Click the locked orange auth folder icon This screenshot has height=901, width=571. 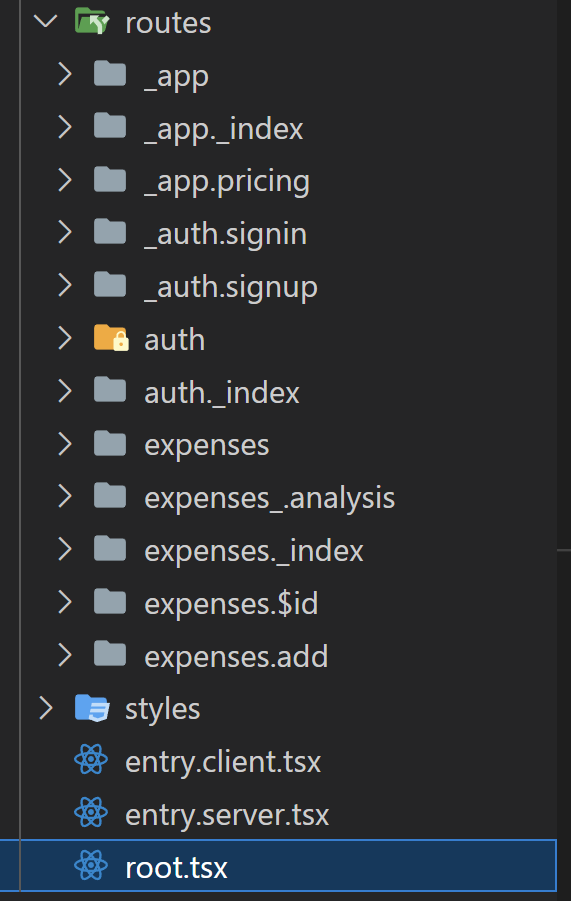(x=111, y=338)
